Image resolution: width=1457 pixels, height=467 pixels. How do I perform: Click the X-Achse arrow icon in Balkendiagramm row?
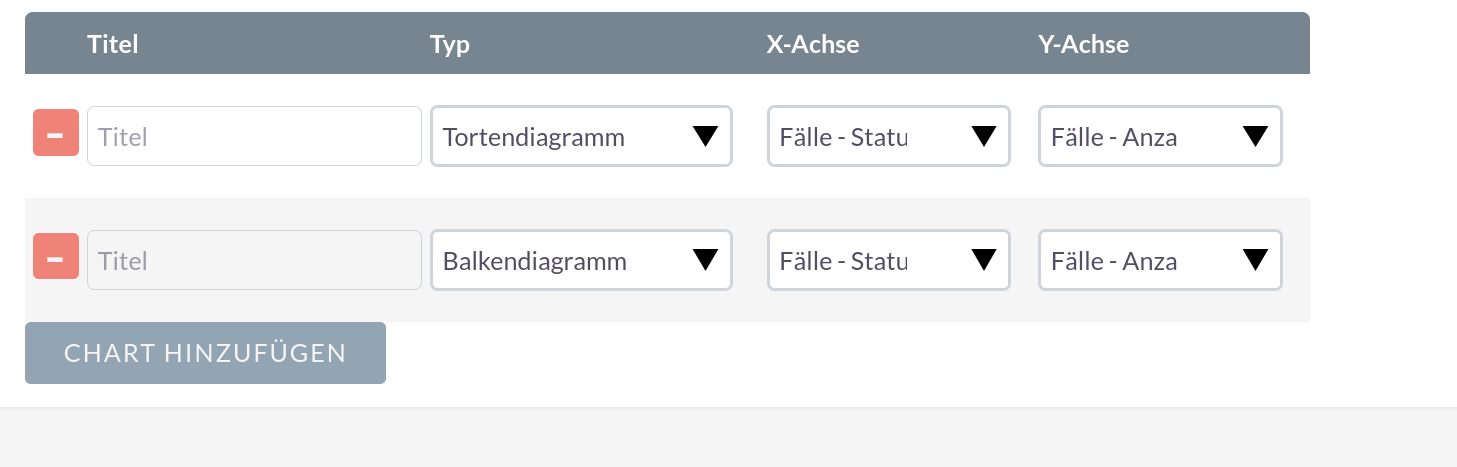click(983, 260)
